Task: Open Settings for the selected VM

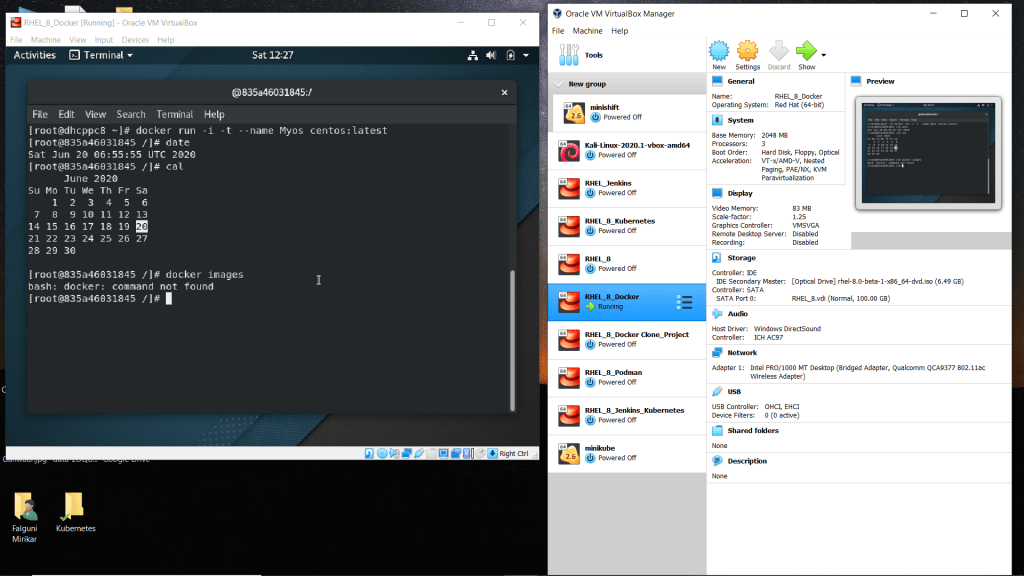Action: 747,54
